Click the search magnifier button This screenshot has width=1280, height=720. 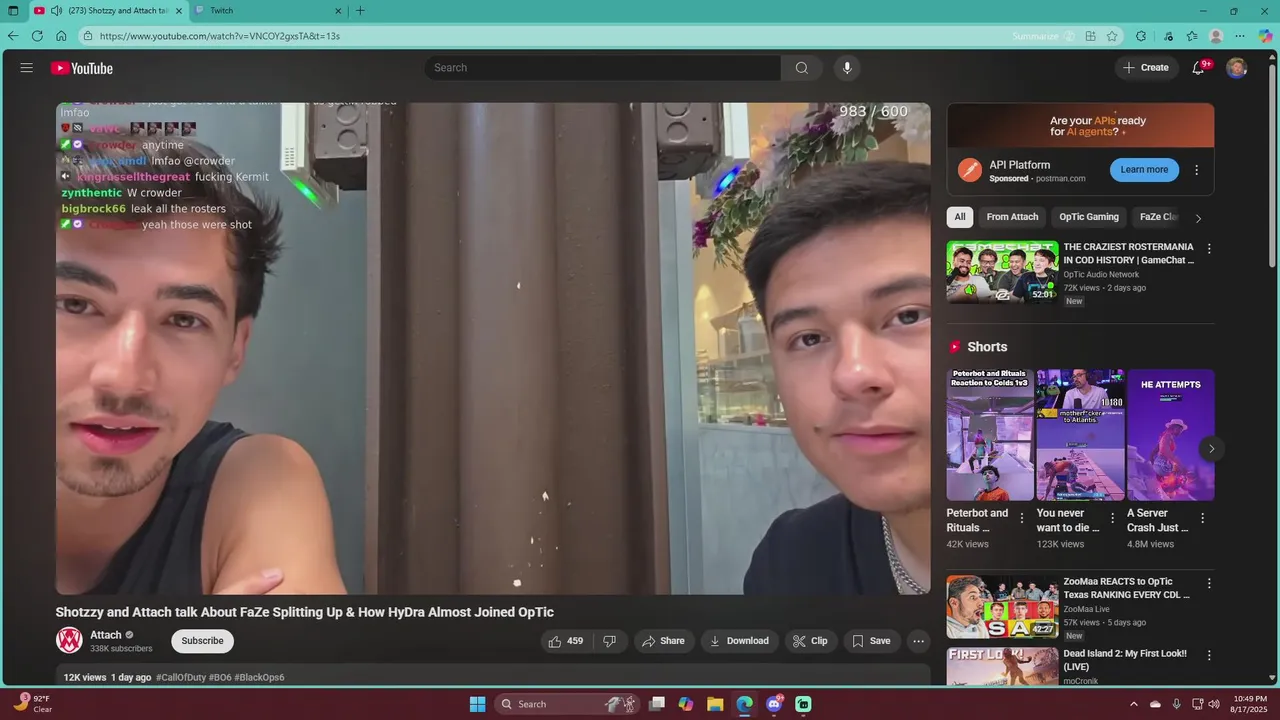click(802, 68)
